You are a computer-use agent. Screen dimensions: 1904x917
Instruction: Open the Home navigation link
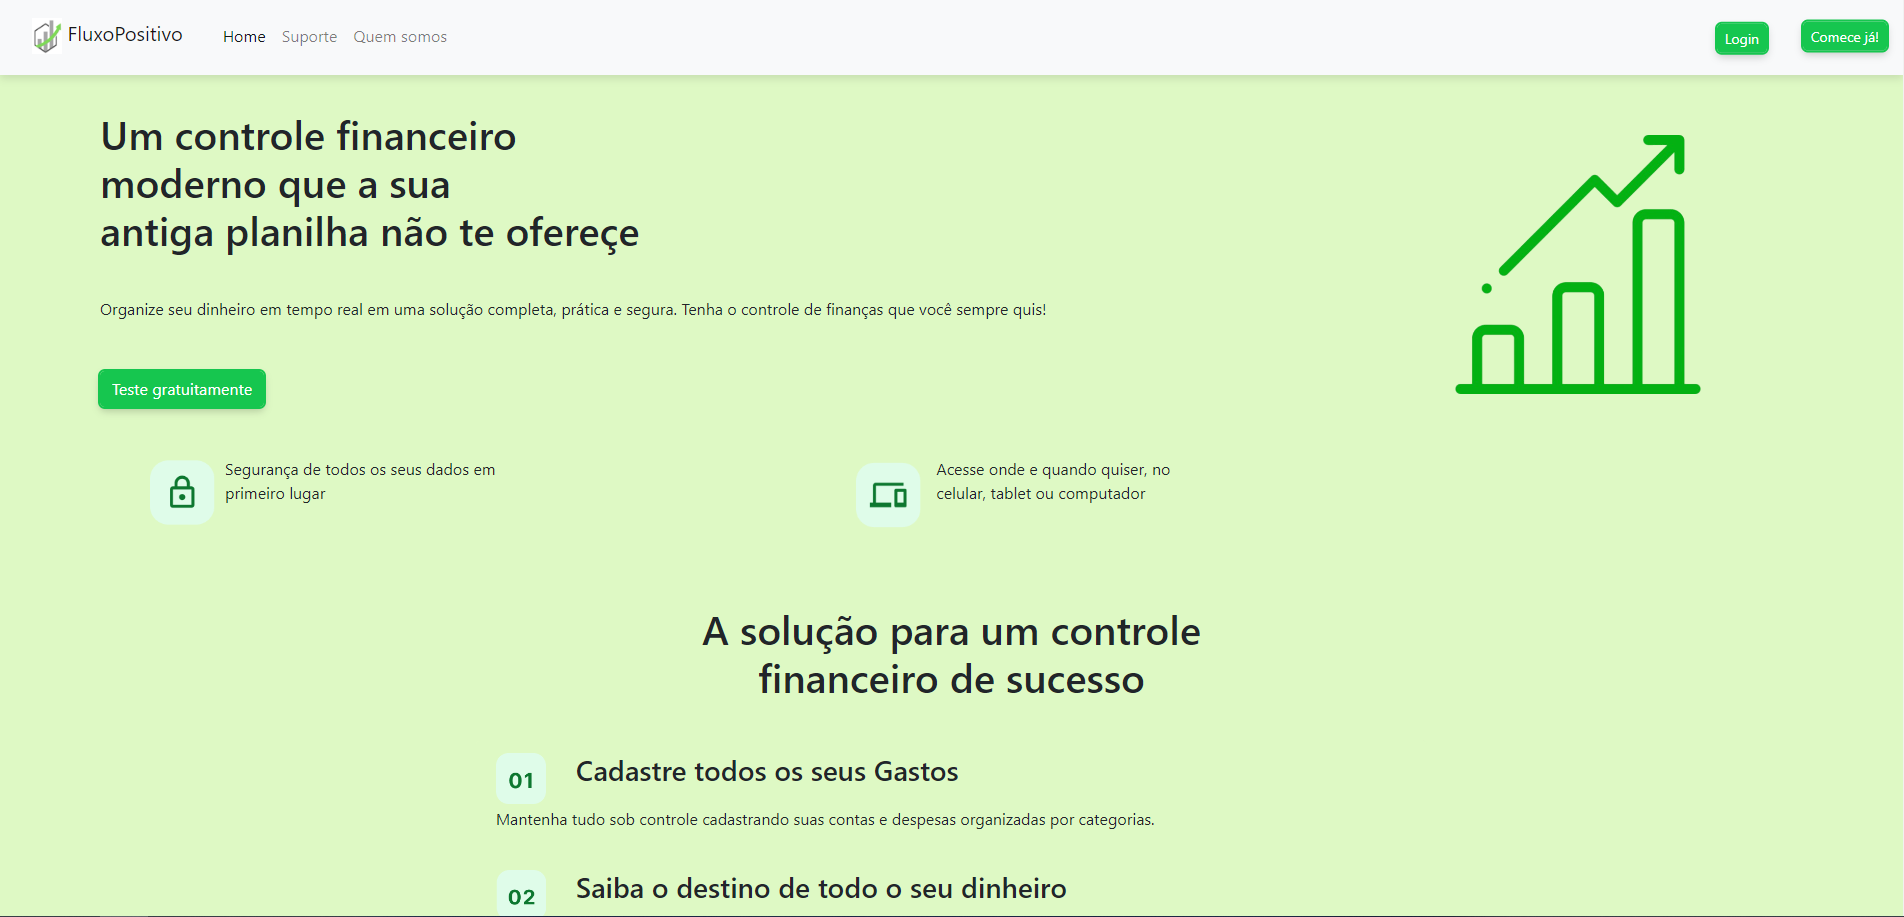(244, 37)
